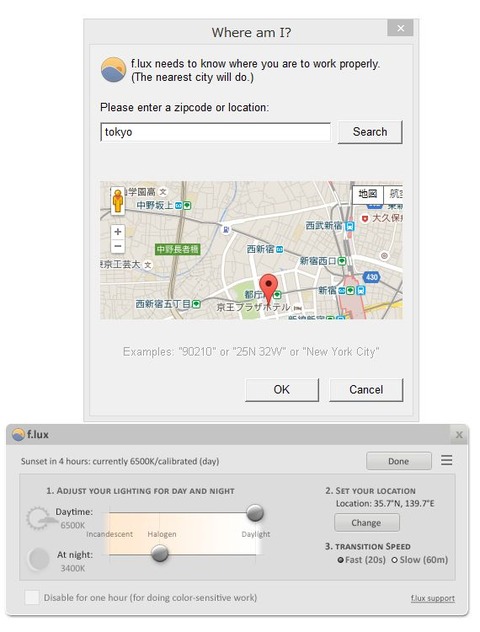
Task: Click the Halogen label under the slider
Action: [162, 534]
